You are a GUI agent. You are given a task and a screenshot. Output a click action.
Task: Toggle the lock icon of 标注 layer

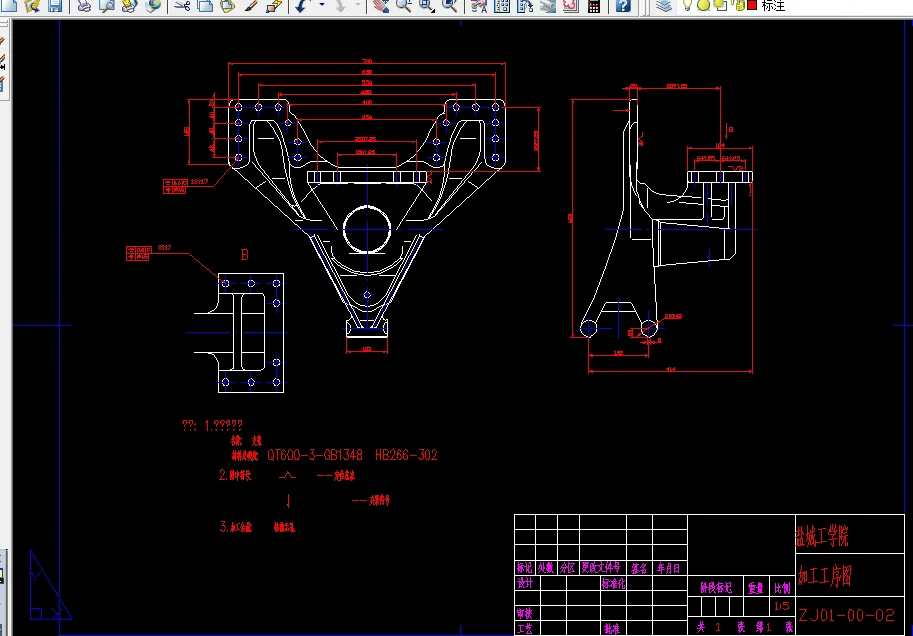(x=739, y=6)
